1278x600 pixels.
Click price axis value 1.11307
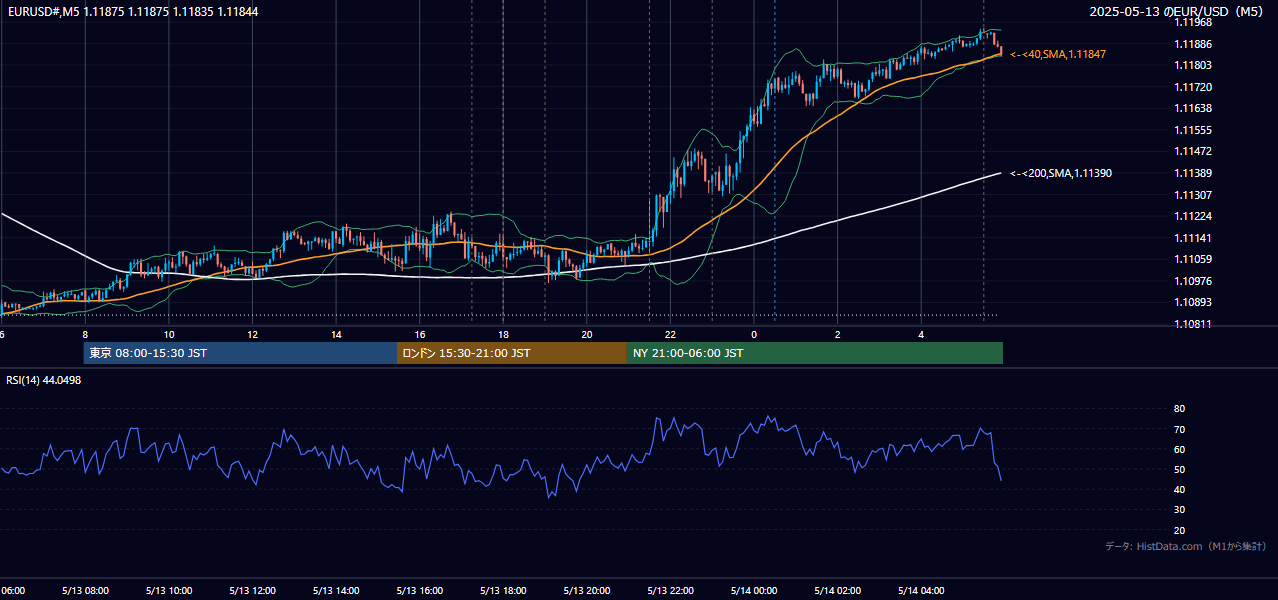tap(1193, 195)
